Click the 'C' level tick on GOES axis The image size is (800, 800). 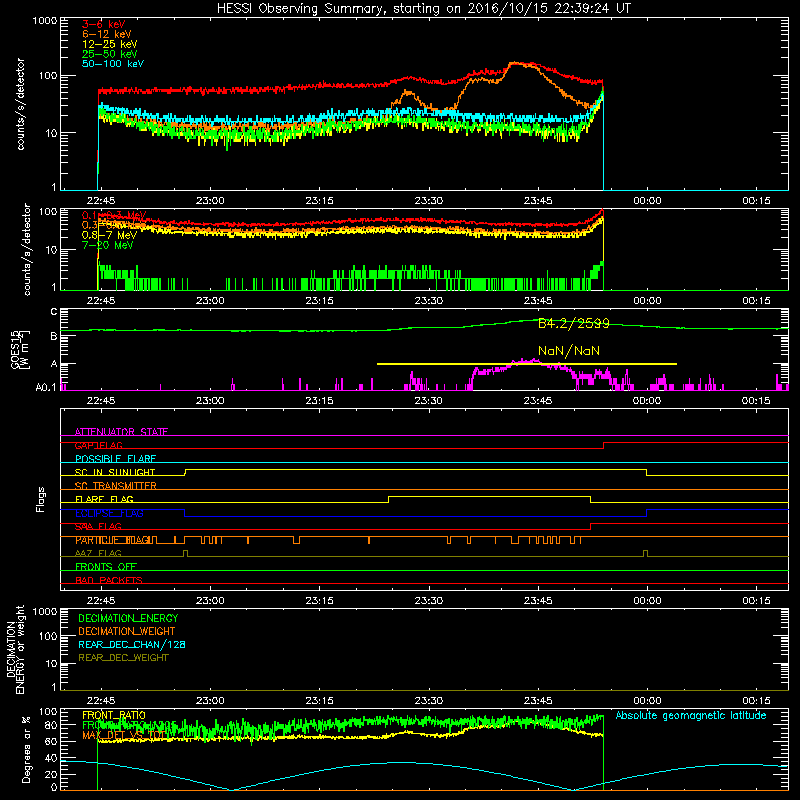(54, 312)
